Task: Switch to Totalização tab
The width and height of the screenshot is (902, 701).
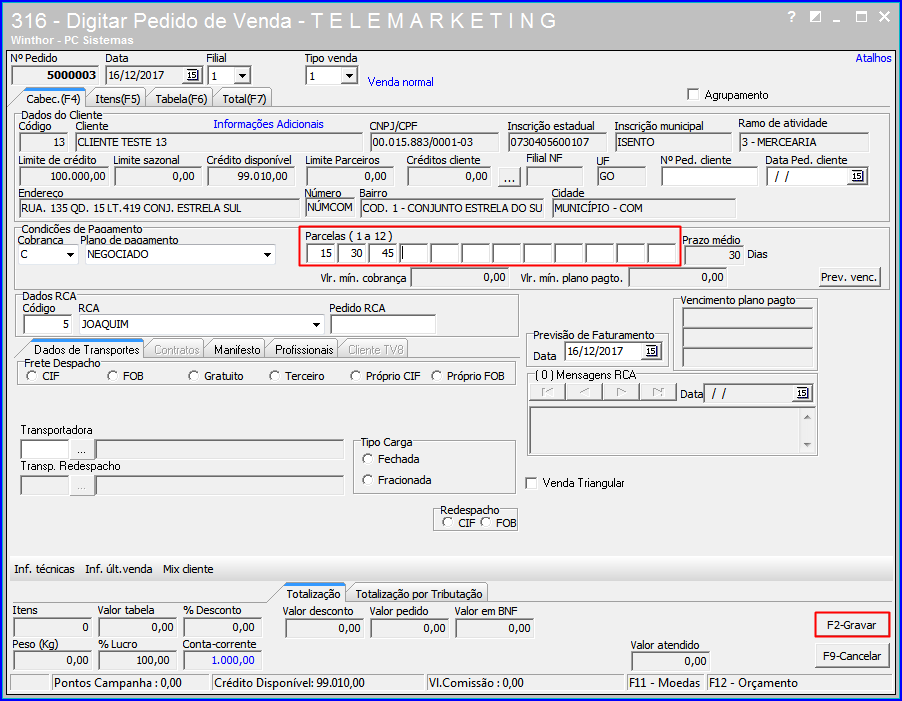Action: click(x=314, y=593)
